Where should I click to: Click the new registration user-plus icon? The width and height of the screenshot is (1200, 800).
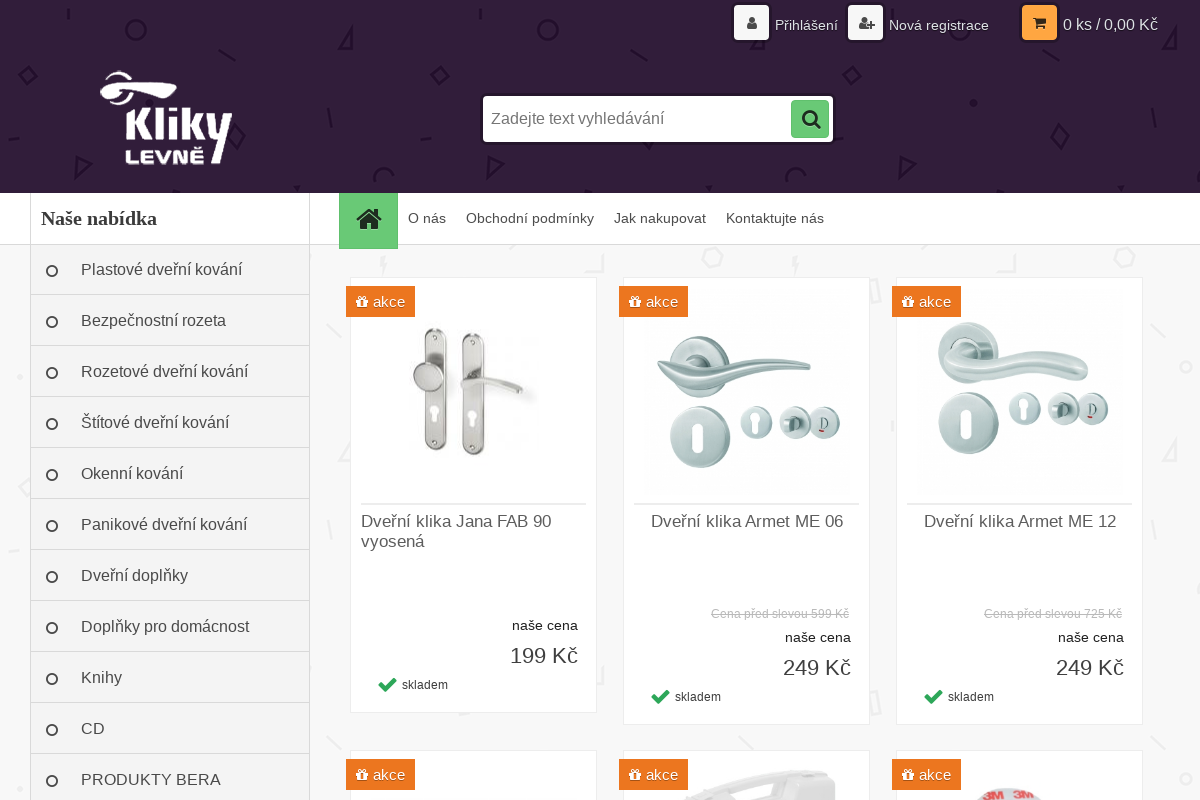[865, 23]
